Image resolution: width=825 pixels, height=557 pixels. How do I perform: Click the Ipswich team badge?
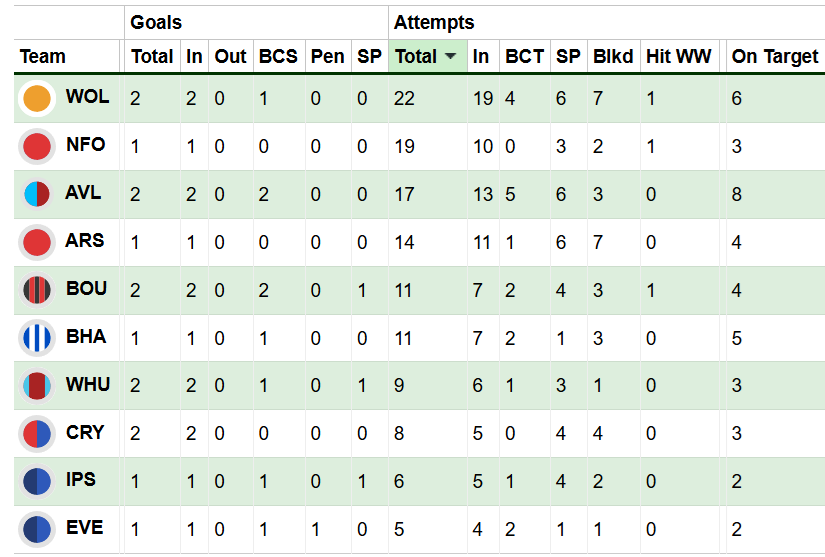37,481
